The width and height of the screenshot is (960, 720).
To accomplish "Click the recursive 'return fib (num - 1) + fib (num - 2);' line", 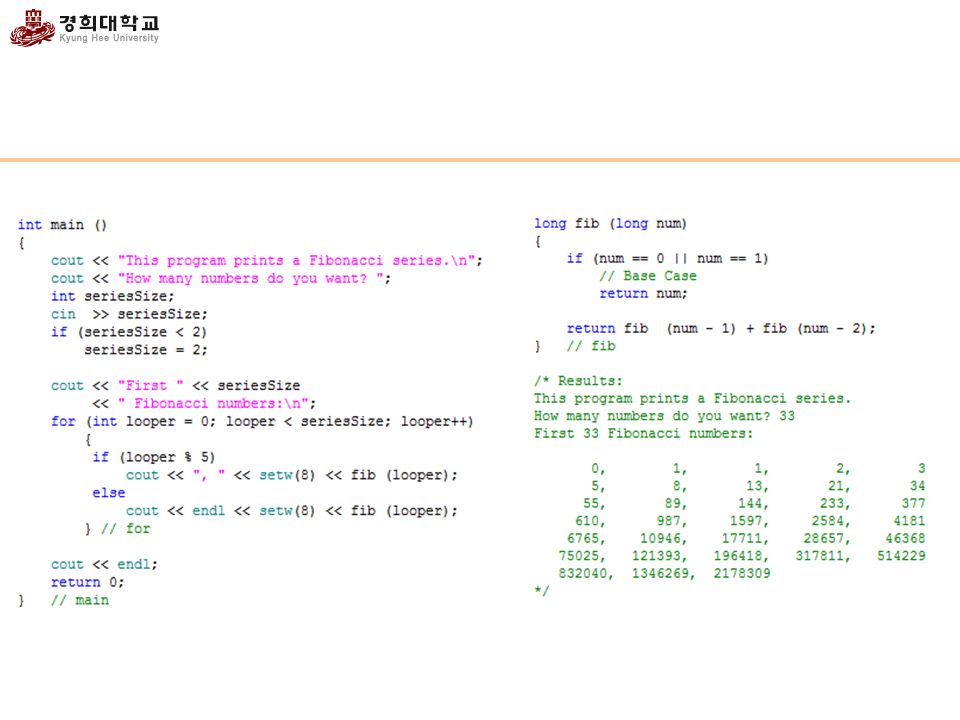I will tap(721, 328).
